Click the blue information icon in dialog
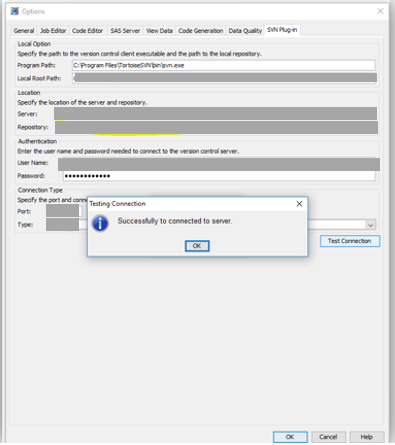This screenshot has width=395, height=445. click(100, 223)
